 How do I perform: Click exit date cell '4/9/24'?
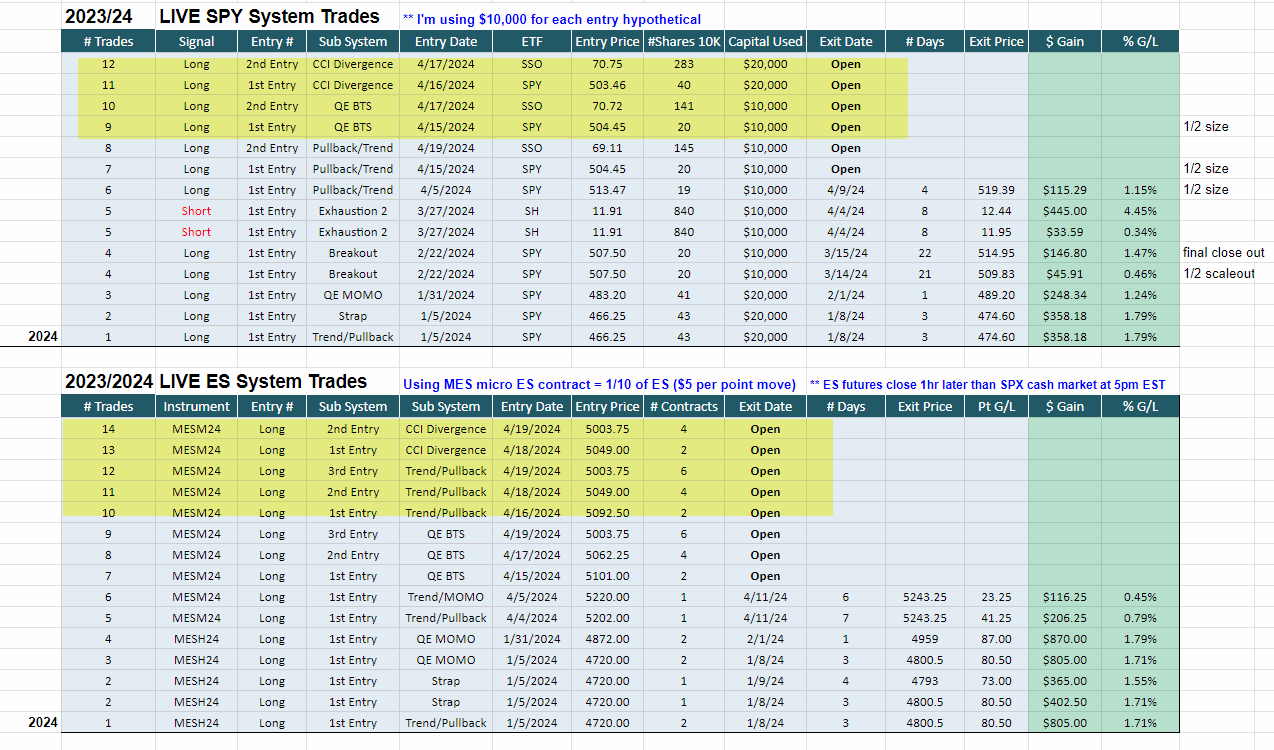845,190
